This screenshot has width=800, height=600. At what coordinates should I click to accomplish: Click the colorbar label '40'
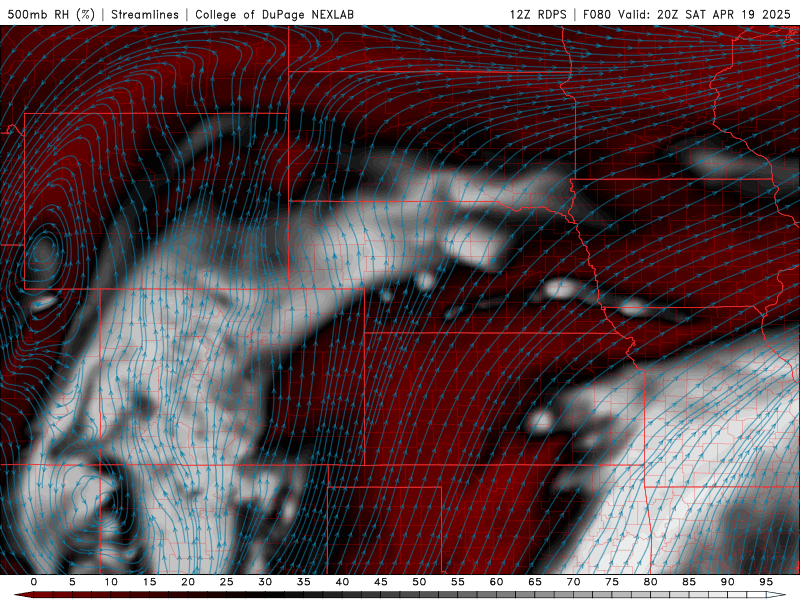click(x=342, y=582)
